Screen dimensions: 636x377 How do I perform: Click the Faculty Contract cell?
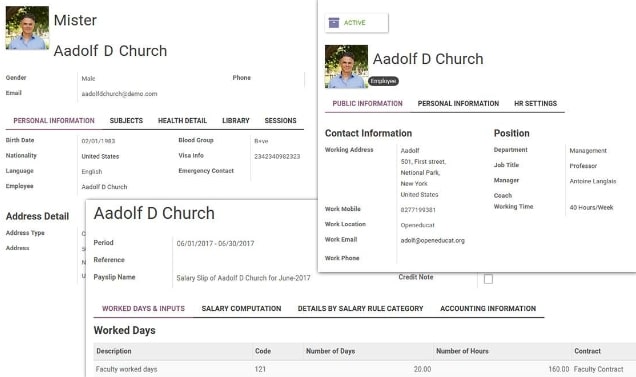click(x=598, y=369)
